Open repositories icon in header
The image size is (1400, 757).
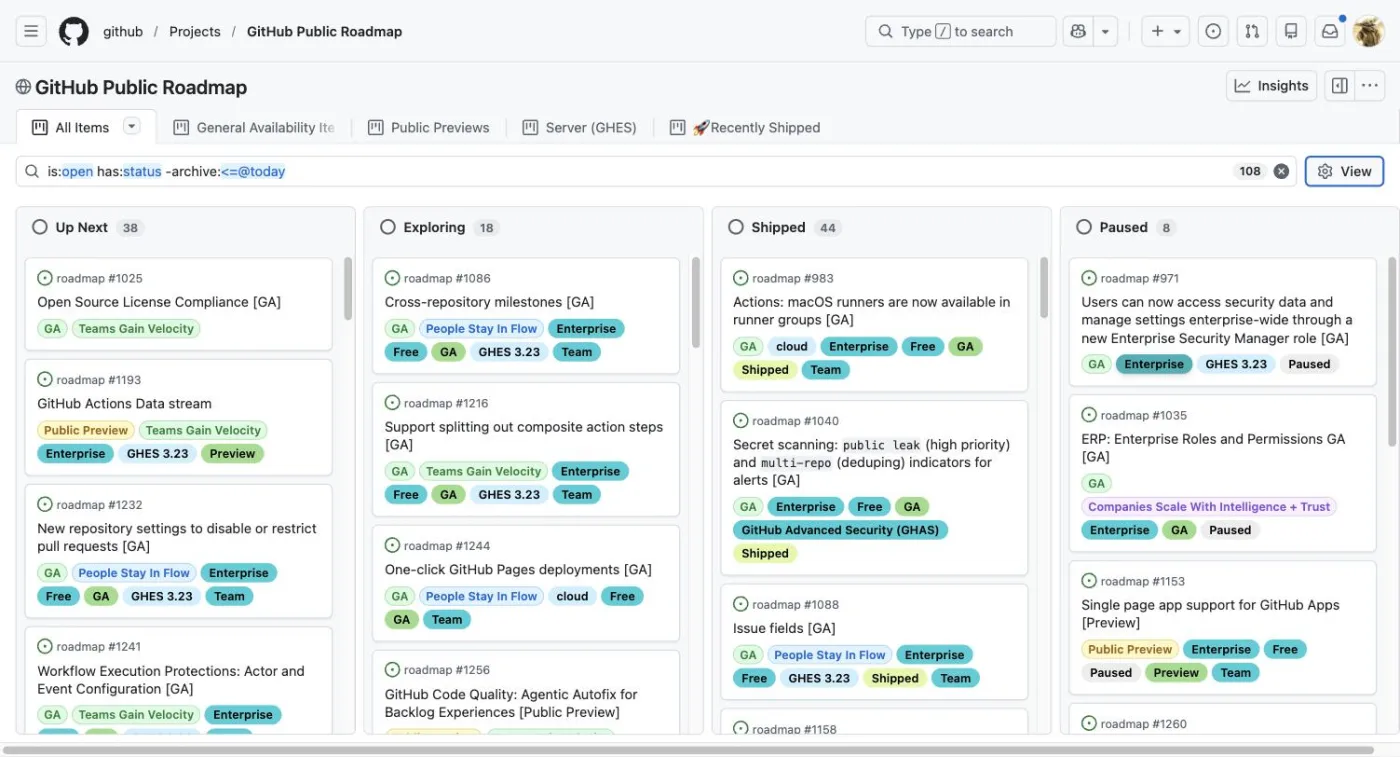click(1291, 31)
